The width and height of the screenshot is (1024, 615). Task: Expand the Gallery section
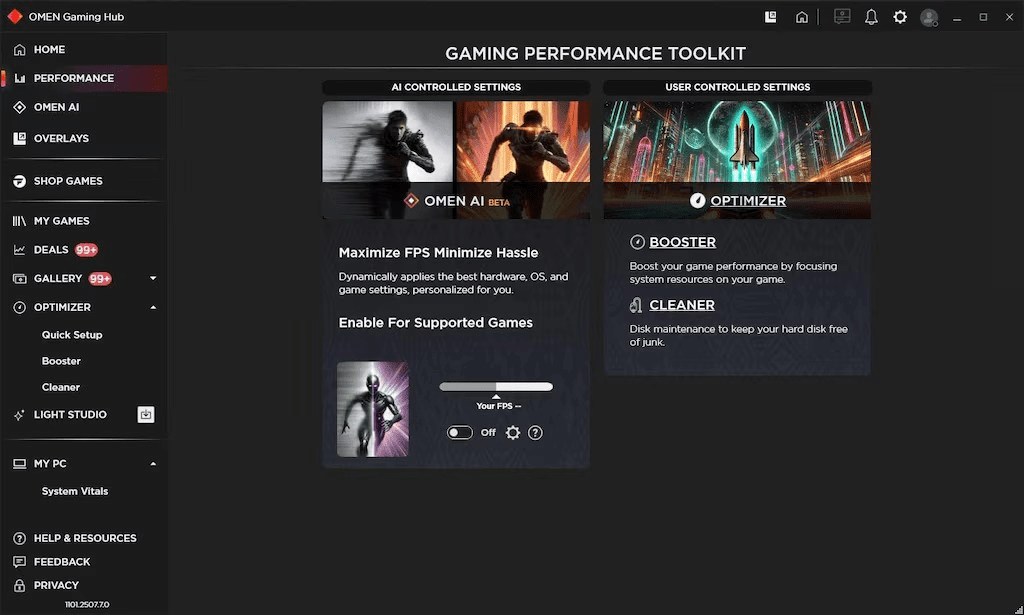point(153,278)
